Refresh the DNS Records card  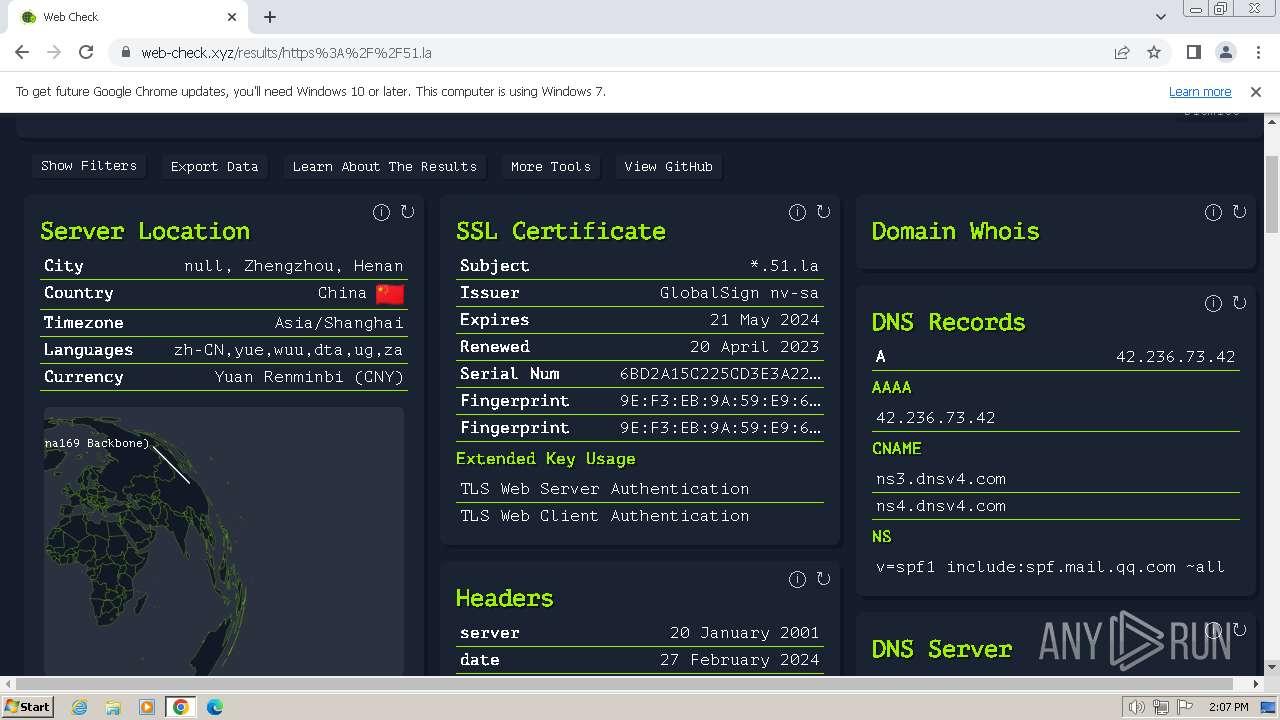point(1239,303)
